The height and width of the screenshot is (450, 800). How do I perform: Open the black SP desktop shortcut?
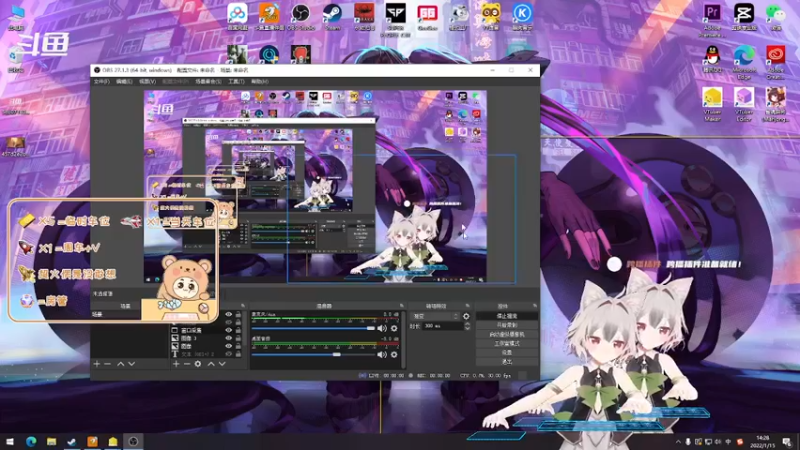(395, 18)
